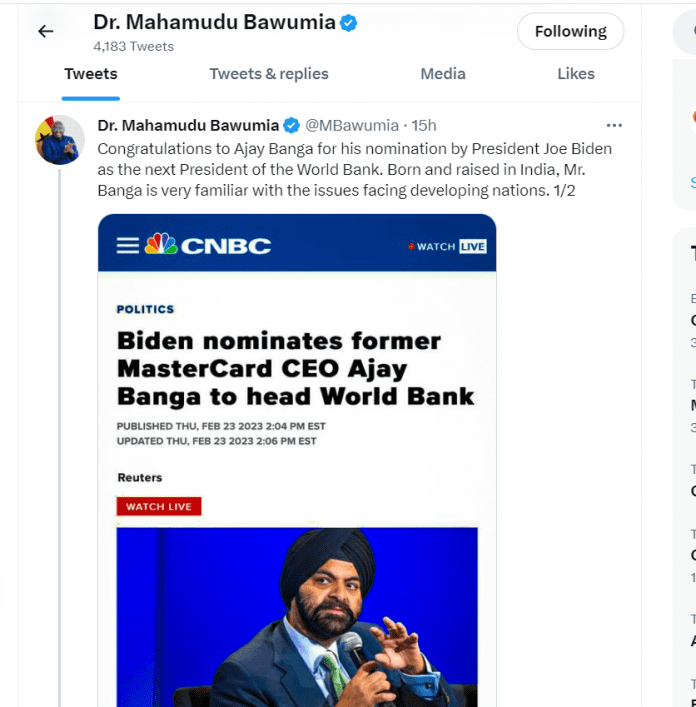Screen dimensions: 696x707
Task: Open the Tweets & replies tab
Action: [x=269, y=74]
